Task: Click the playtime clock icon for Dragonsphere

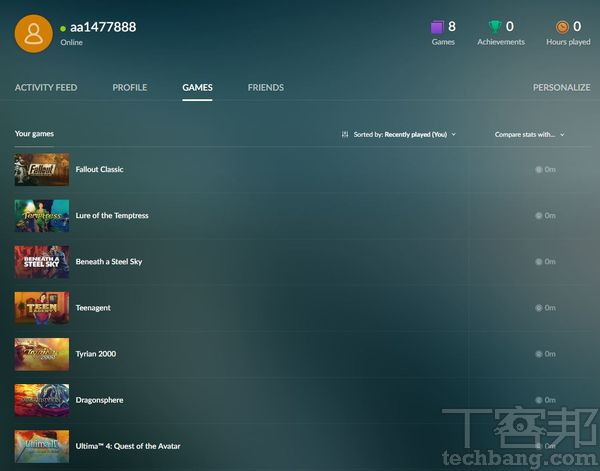Action: click(x=539, y=400)
